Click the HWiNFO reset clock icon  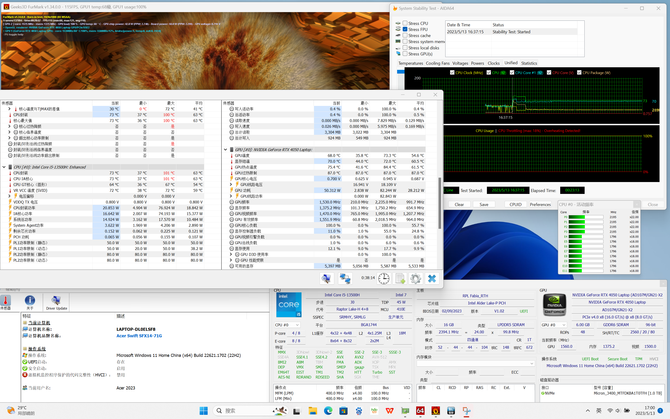(384, 278)
